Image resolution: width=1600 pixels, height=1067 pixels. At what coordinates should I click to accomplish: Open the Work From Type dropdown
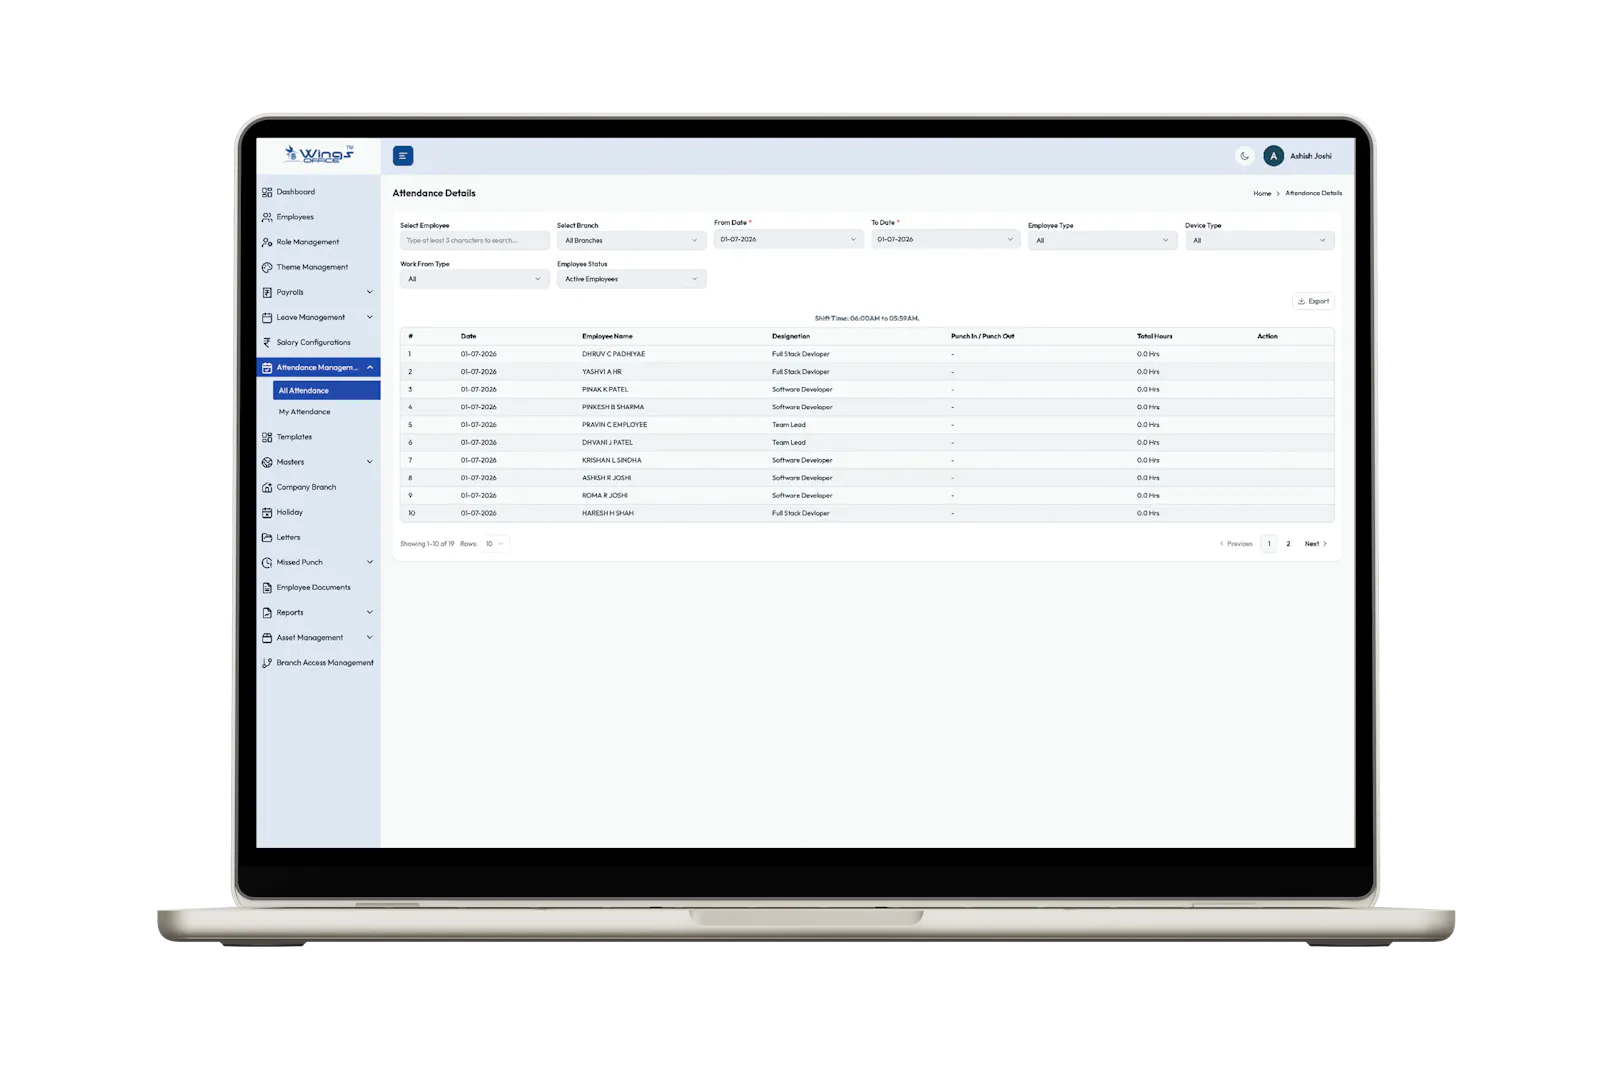(x=474, y=279)
